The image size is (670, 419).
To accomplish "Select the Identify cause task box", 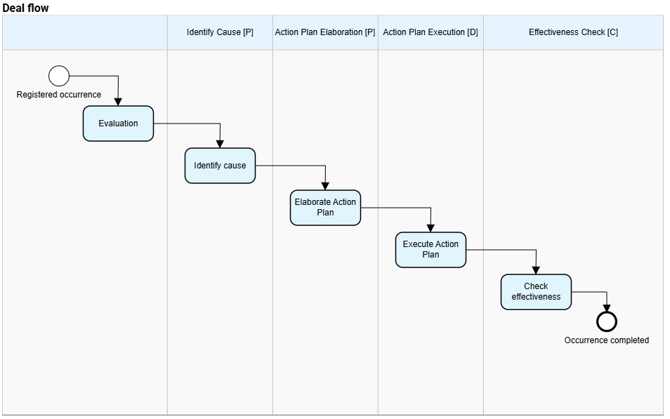I will [x=220, y=165].
